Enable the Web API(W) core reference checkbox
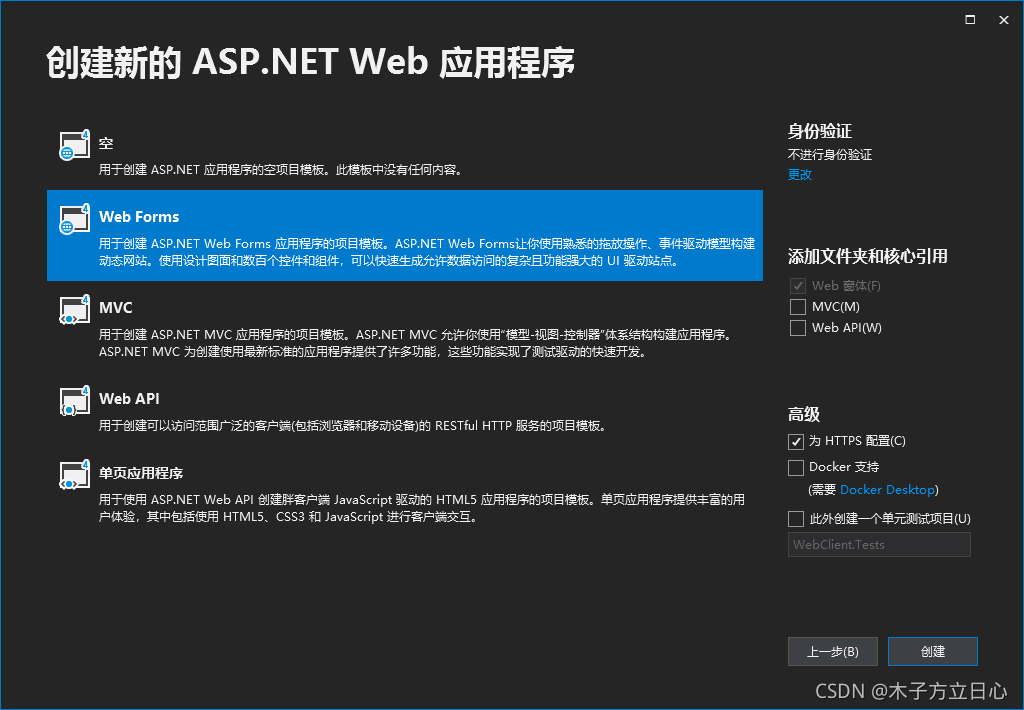The height and width of the screenshot is (710, 1024). click(x=797, y=327)
